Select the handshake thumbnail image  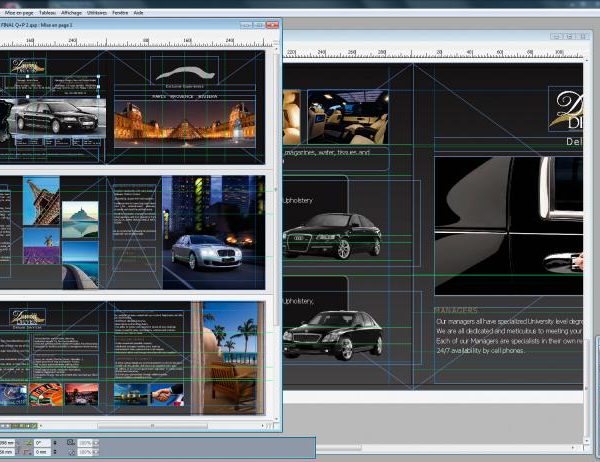pos(167,395)
